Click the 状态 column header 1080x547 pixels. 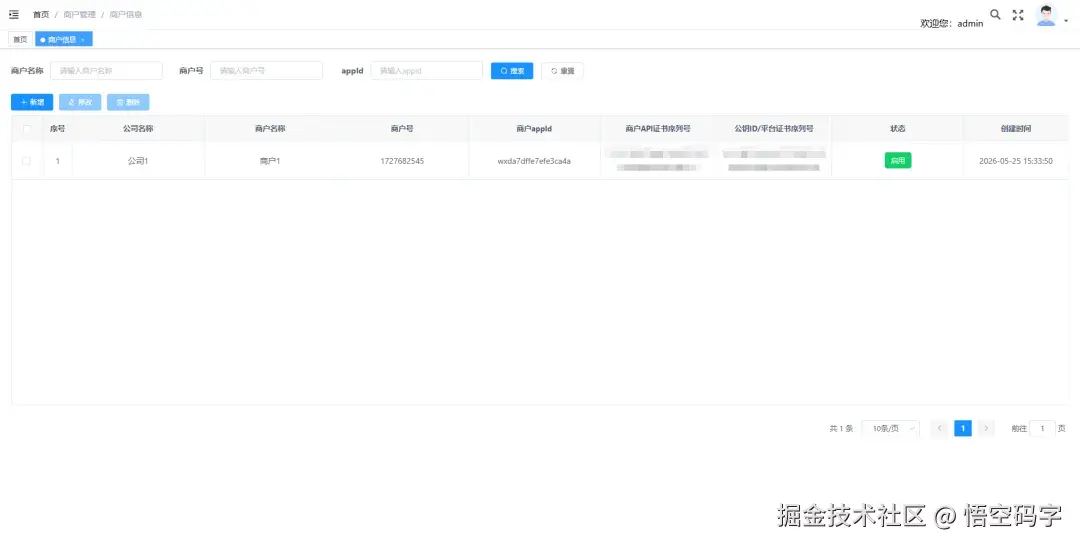tap(897, 129)
